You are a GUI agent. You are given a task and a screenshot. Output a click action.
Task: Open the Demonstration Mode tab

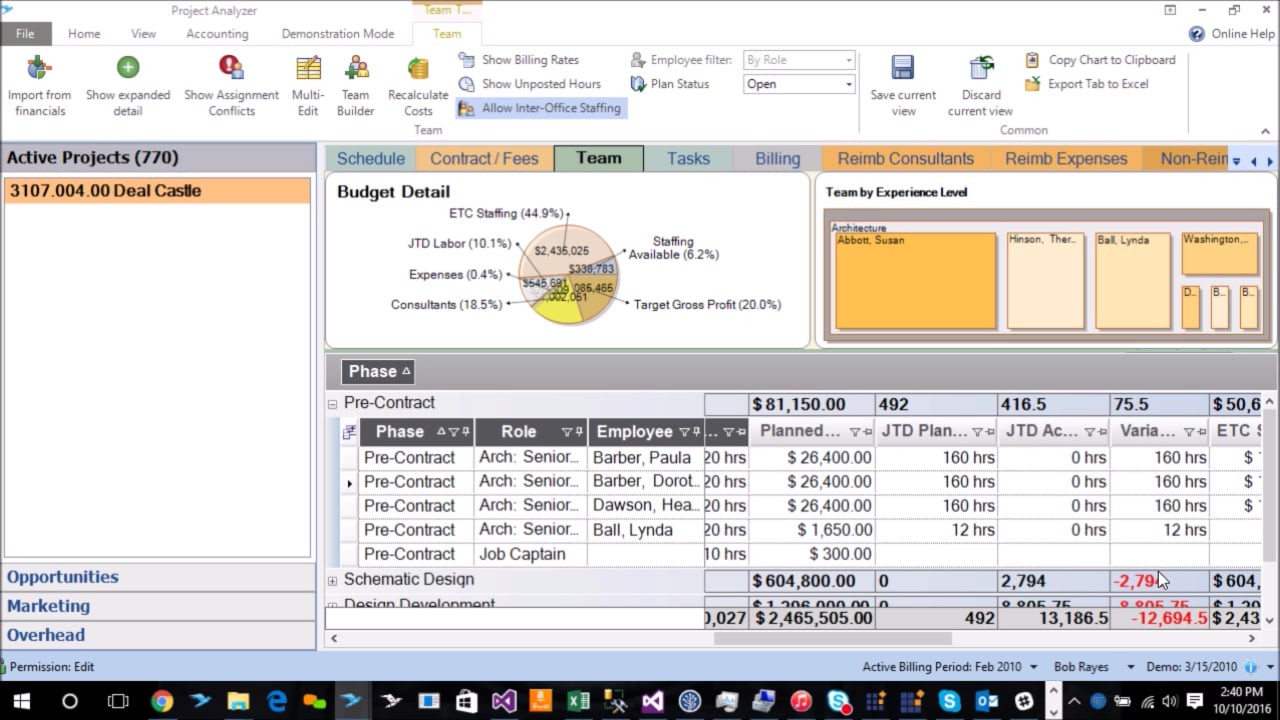338,34
